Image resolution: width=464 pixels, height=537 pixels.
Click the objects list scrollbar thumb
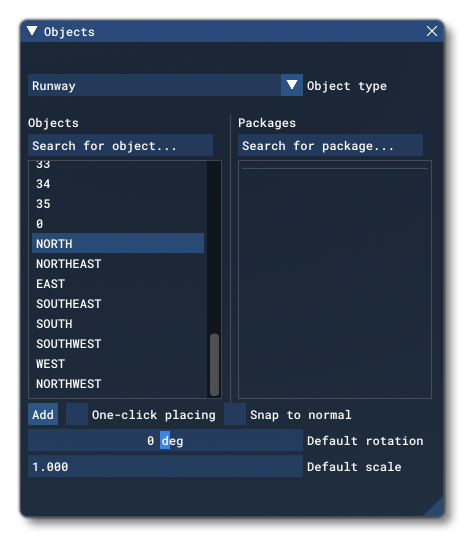(x=214, y=364)
